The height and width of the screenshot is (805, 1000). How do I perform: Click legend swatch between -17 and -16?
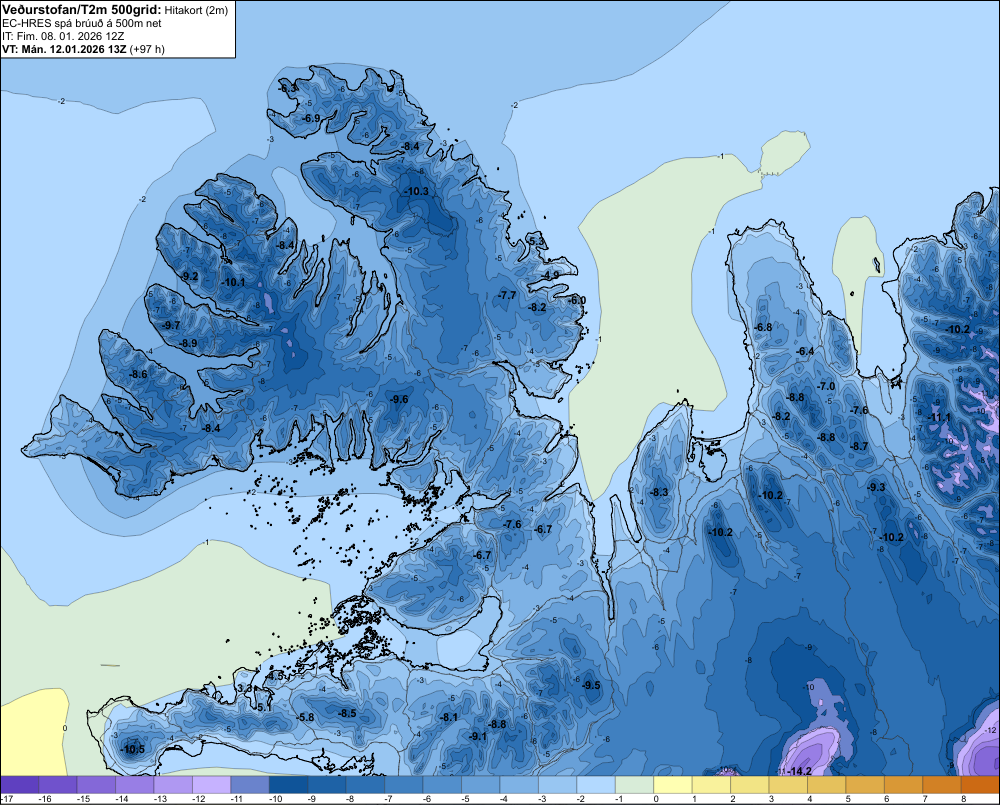pos(20,785)
